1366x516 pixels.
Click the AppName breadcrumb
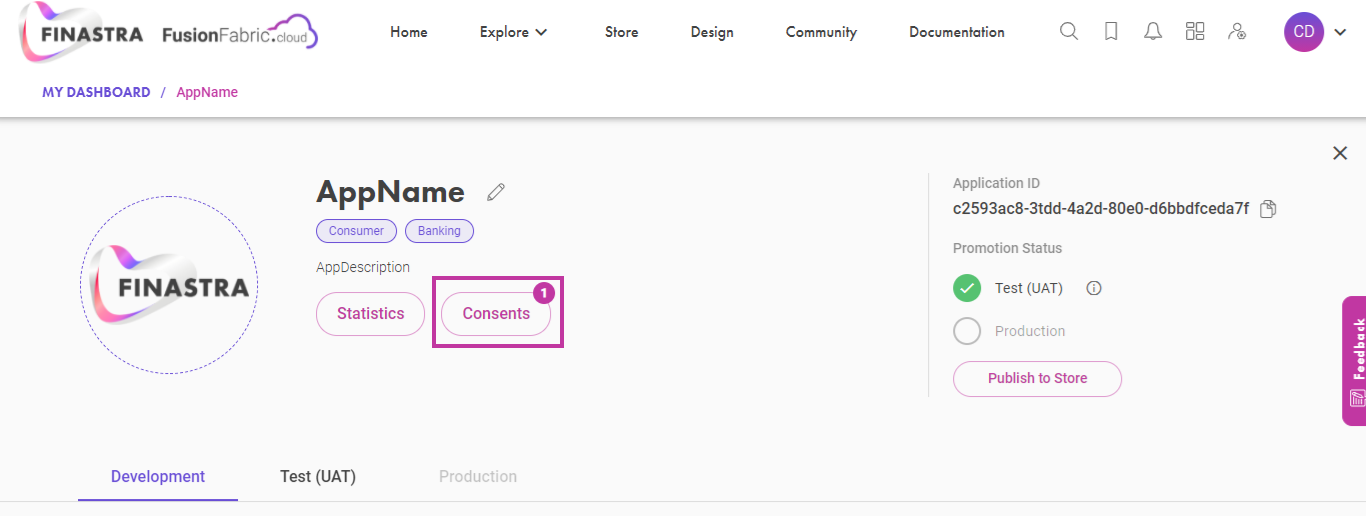[x=207, y=92]
